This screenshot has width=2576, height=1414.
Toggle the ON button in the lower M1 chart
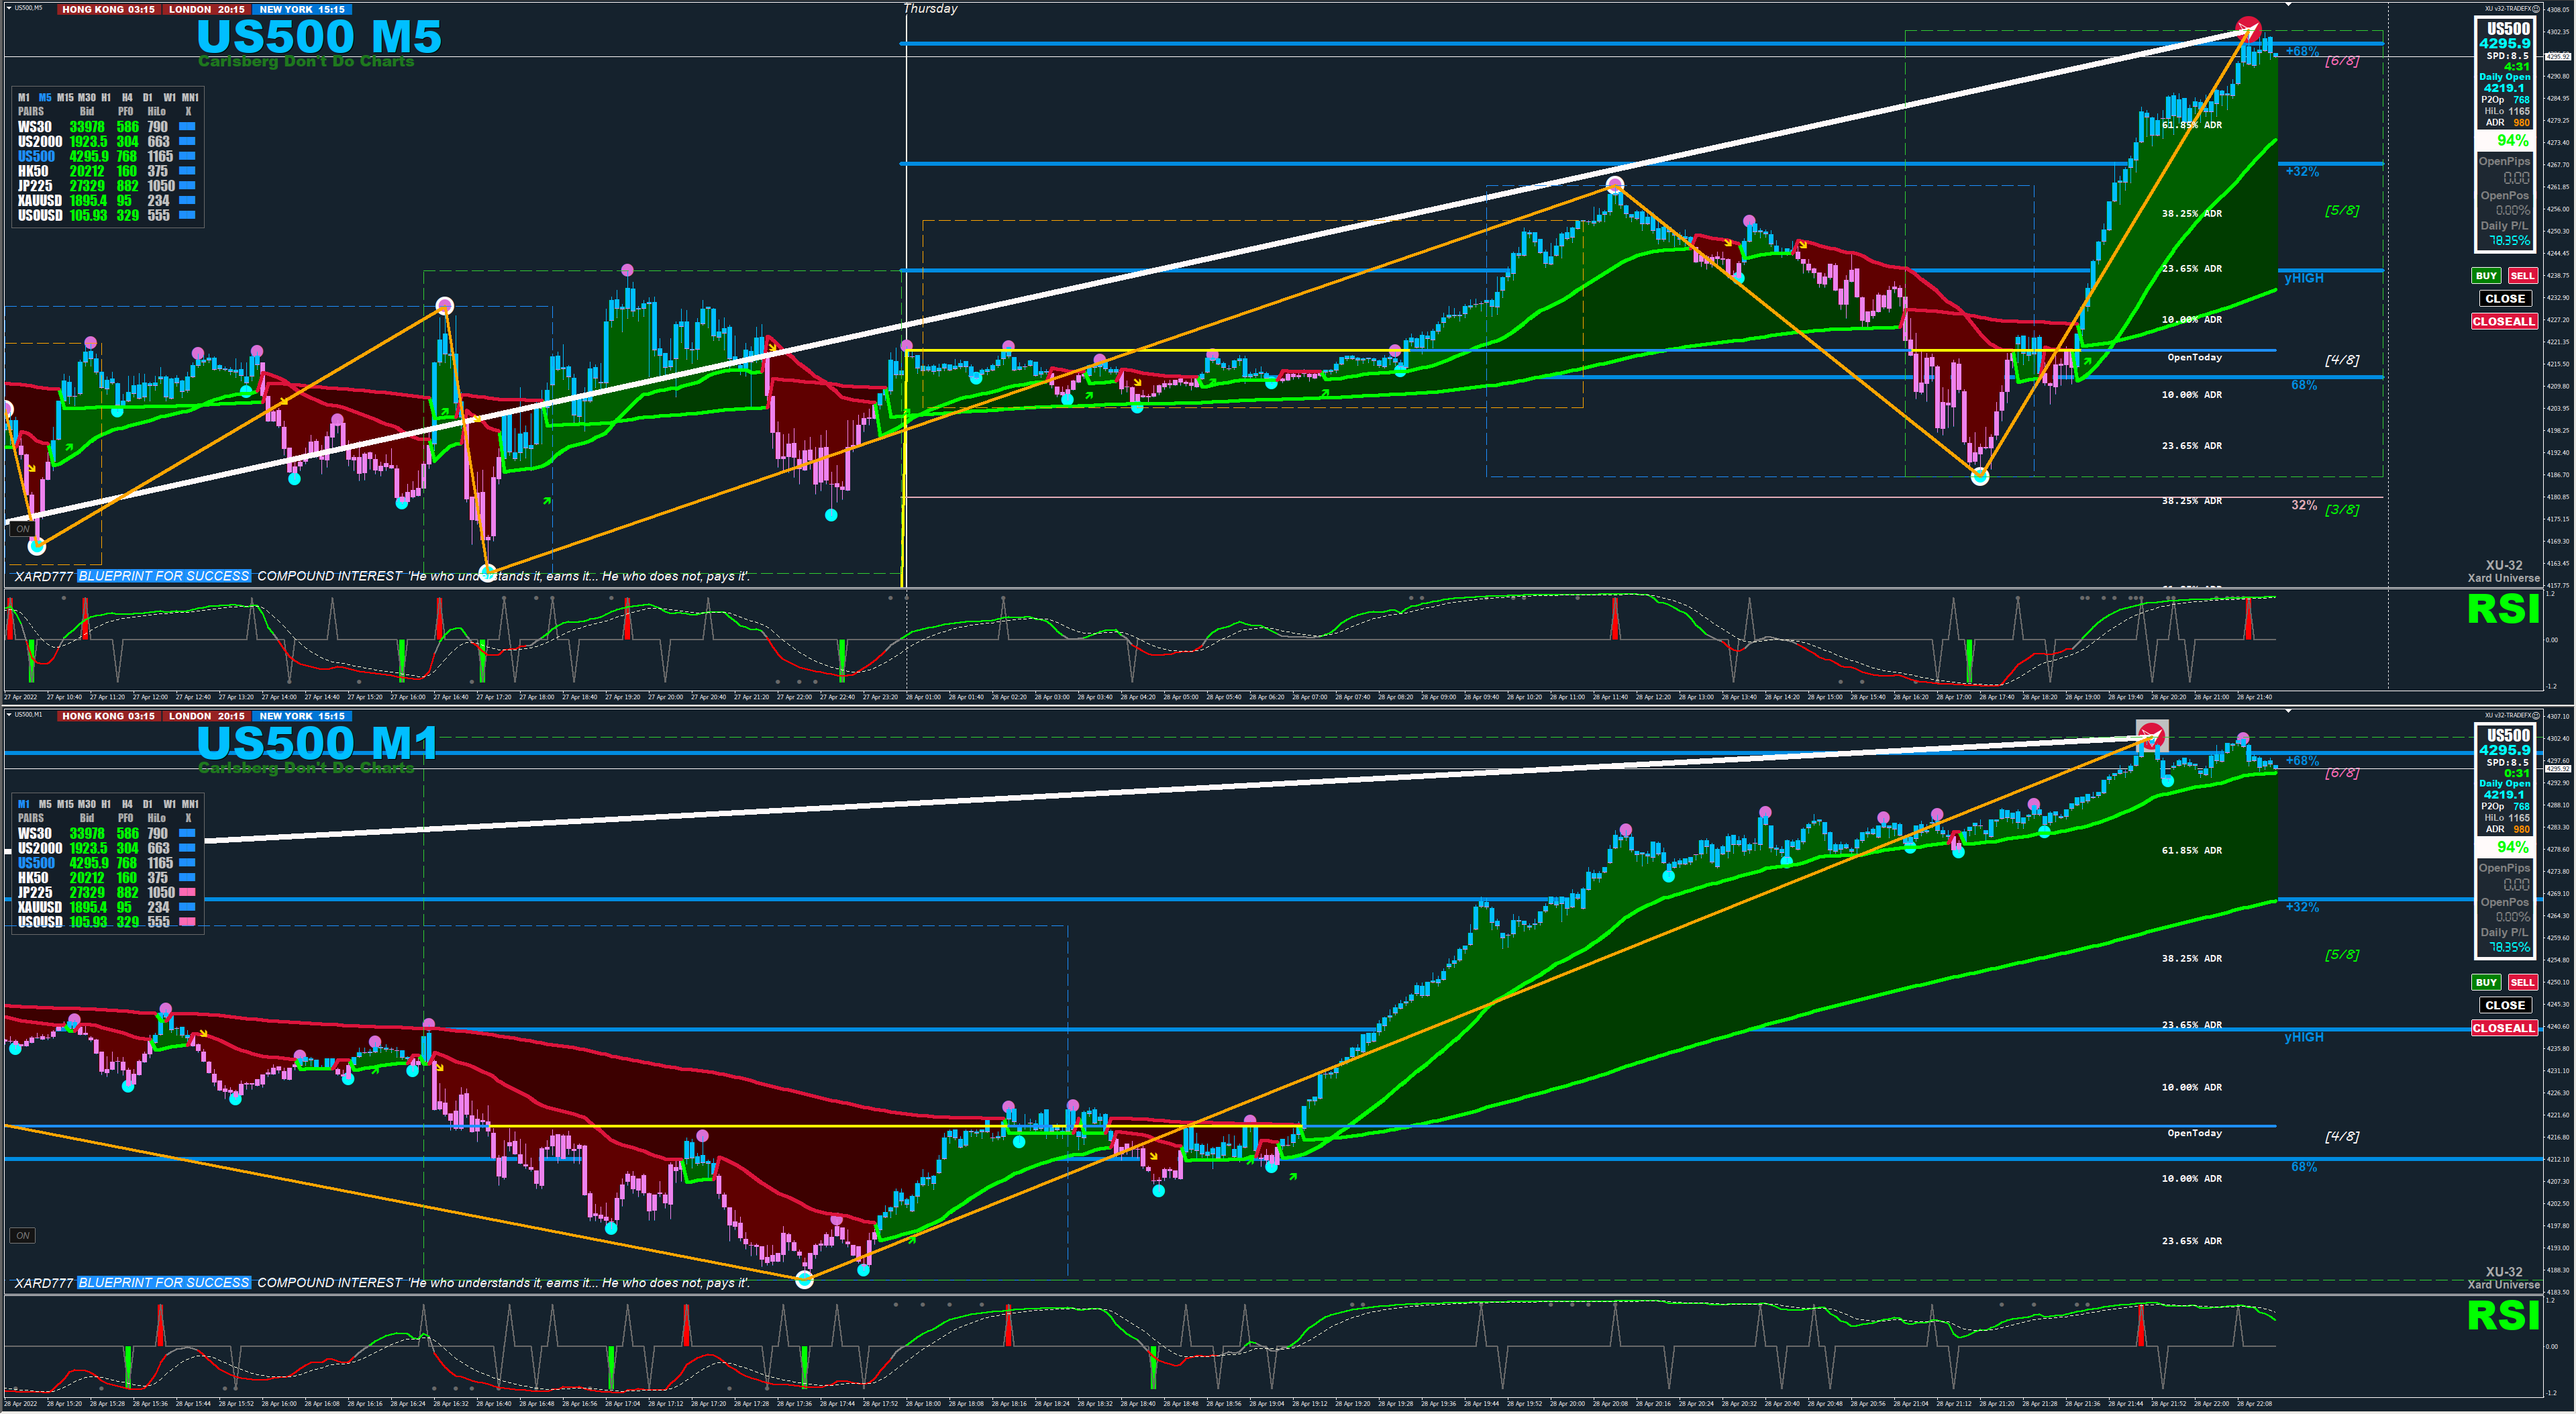tap(23, 1235)
